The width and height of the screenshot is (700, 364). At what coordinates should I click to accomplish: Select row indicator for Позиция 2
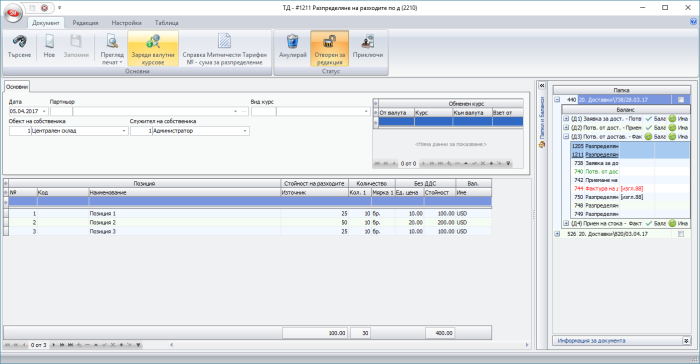[x=6, y=222]
